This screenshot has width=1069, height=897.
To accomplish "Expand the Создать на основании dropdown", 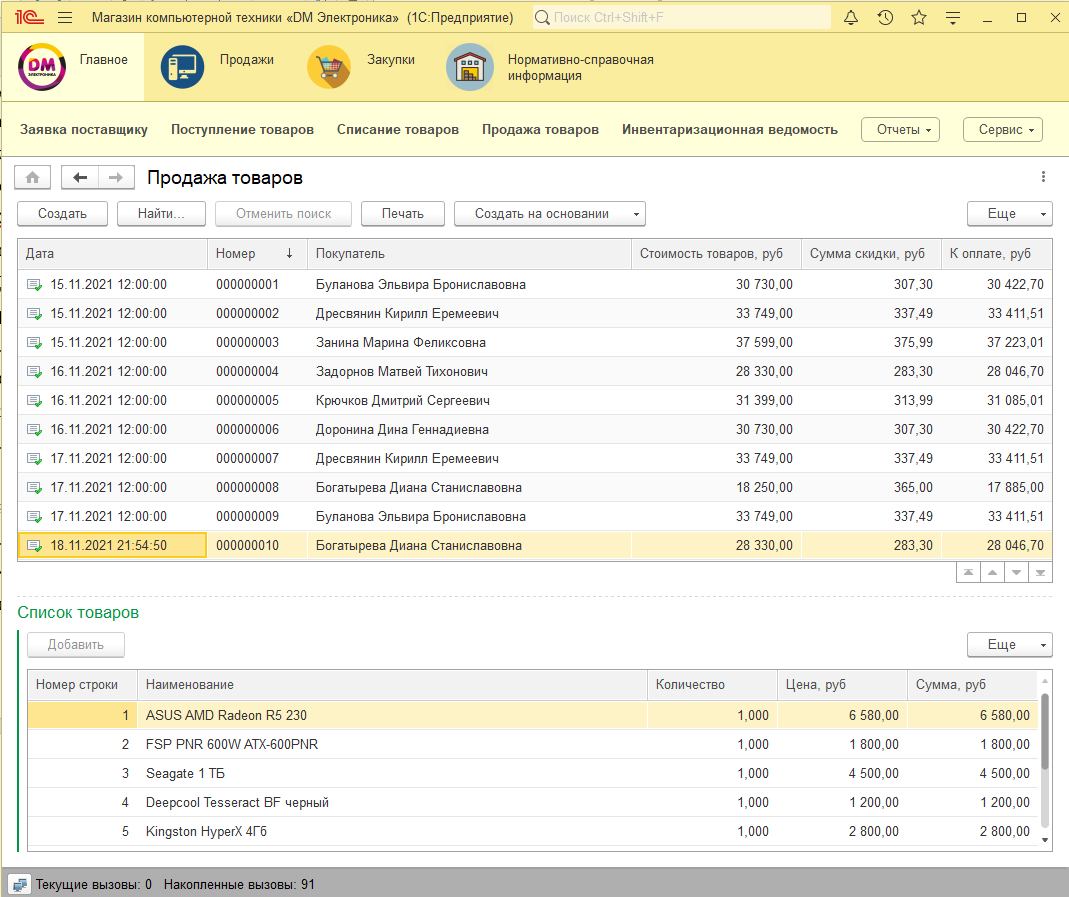I will point(549,213).
